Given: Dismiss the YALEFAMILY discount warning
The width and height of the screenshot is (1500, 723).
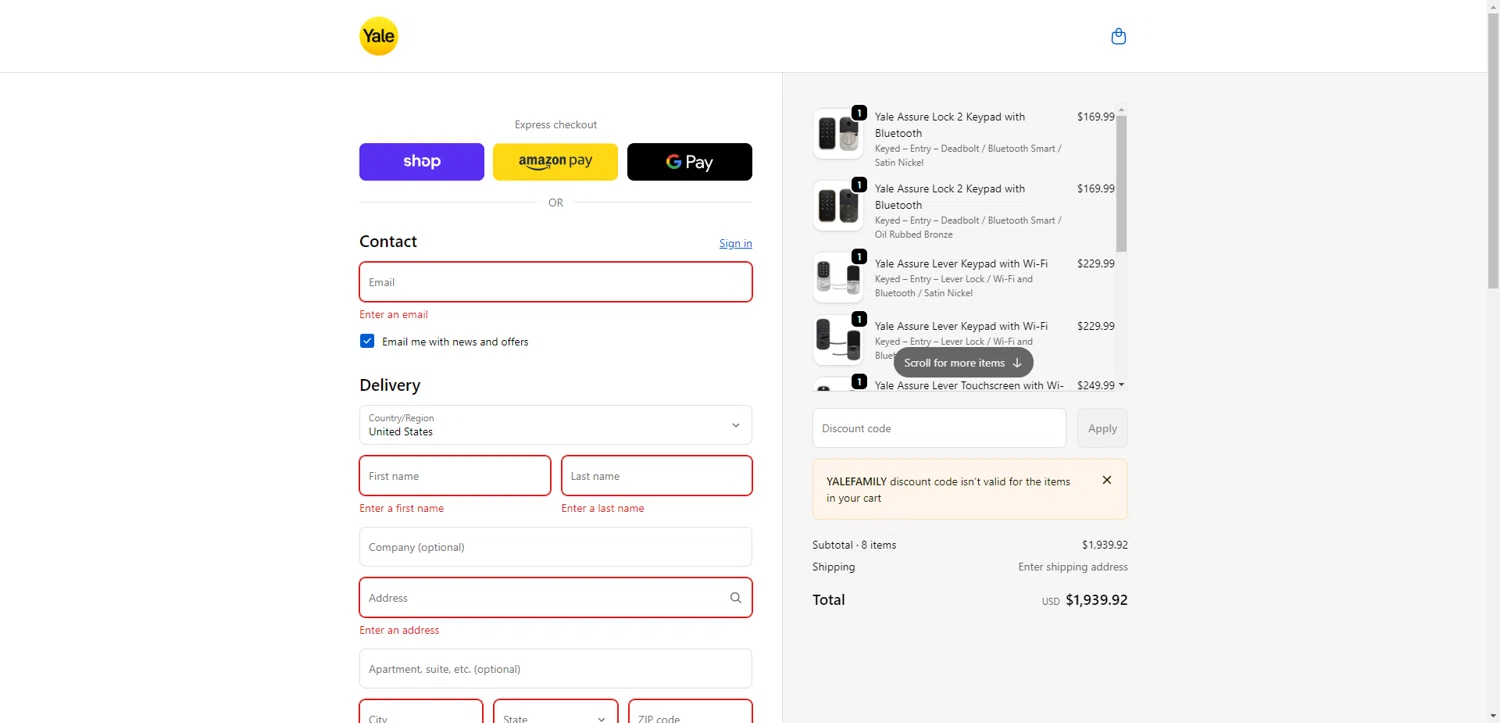Looking at the screenshot, I should pyautogui.click(x=1106, y=480).
